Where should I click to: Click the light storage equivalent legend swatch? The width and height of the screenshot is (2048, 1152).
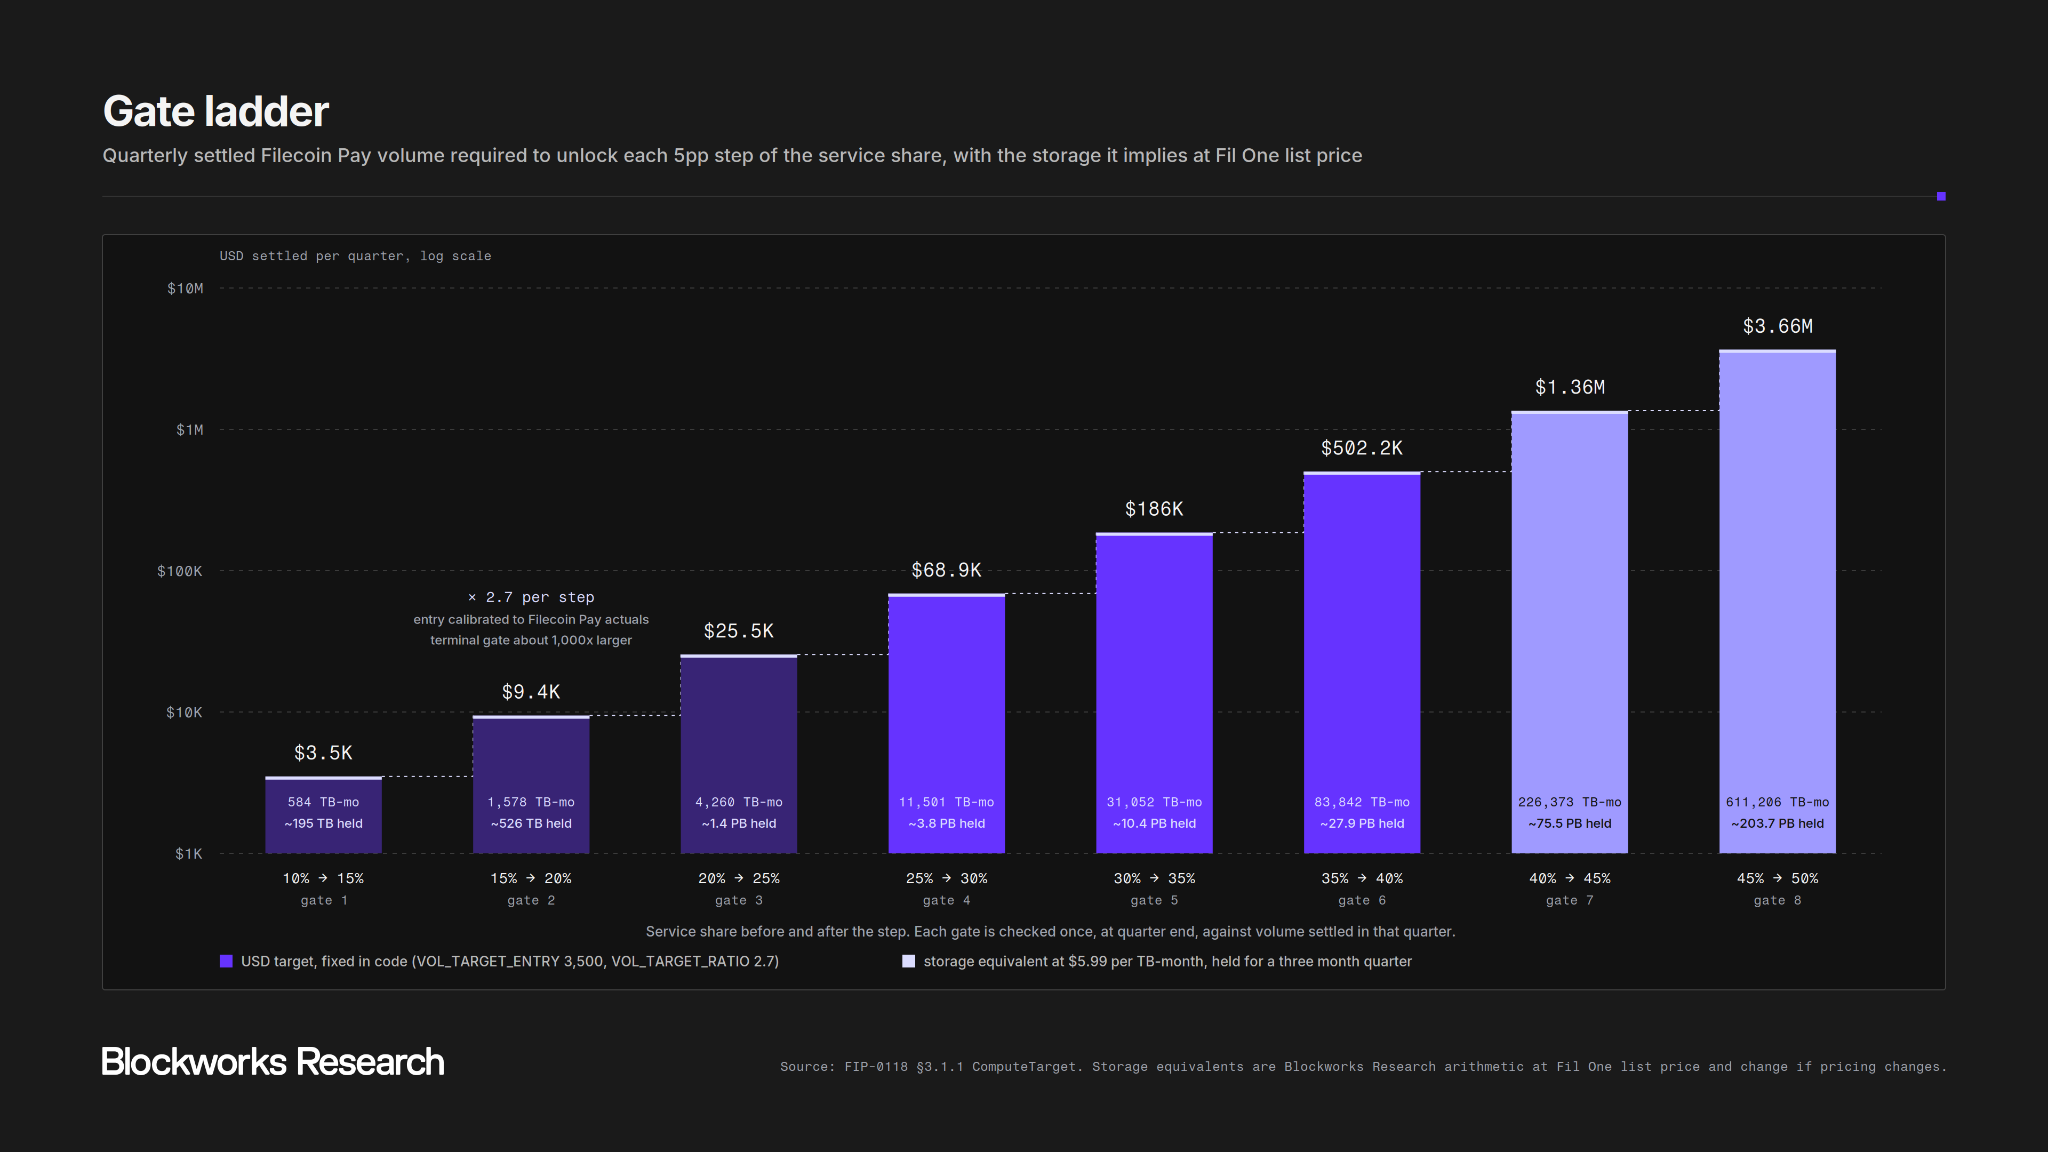[908, 961]
